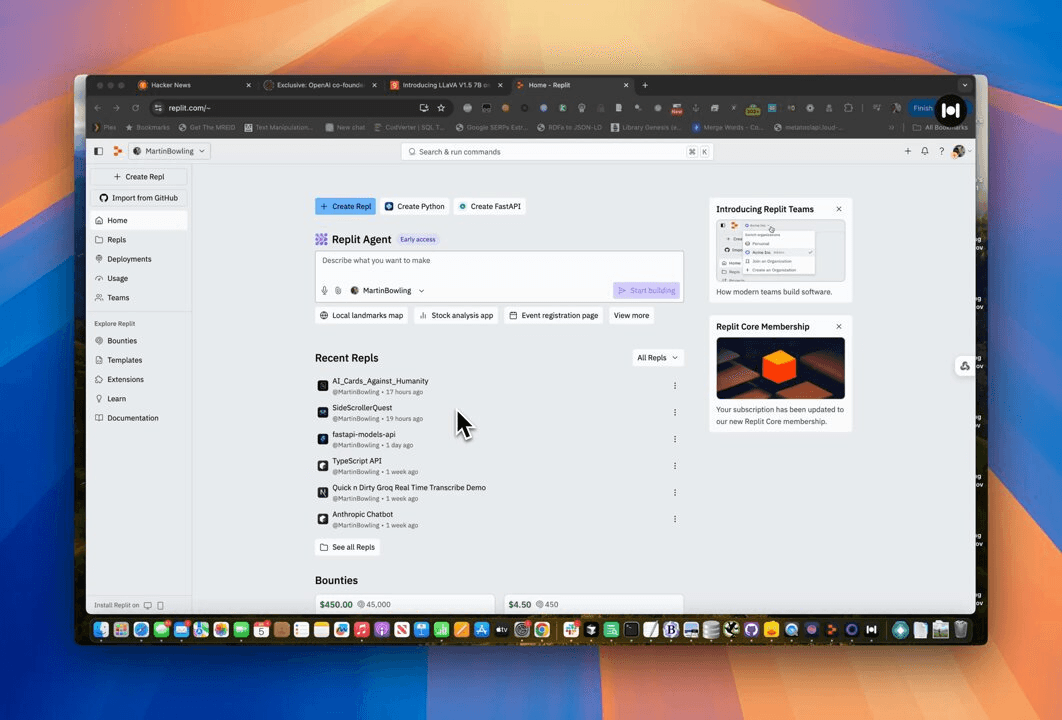Open Deployments in the sidebar
This screenshot has height=720, width=1062.
(129, 259)
